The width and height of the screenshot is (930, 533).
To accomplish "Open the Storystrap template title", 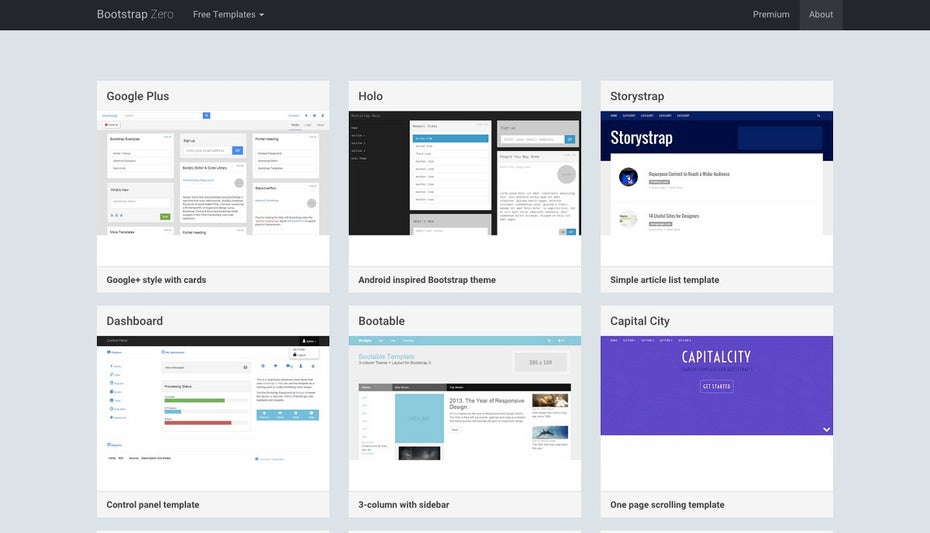I will point(637,96).
